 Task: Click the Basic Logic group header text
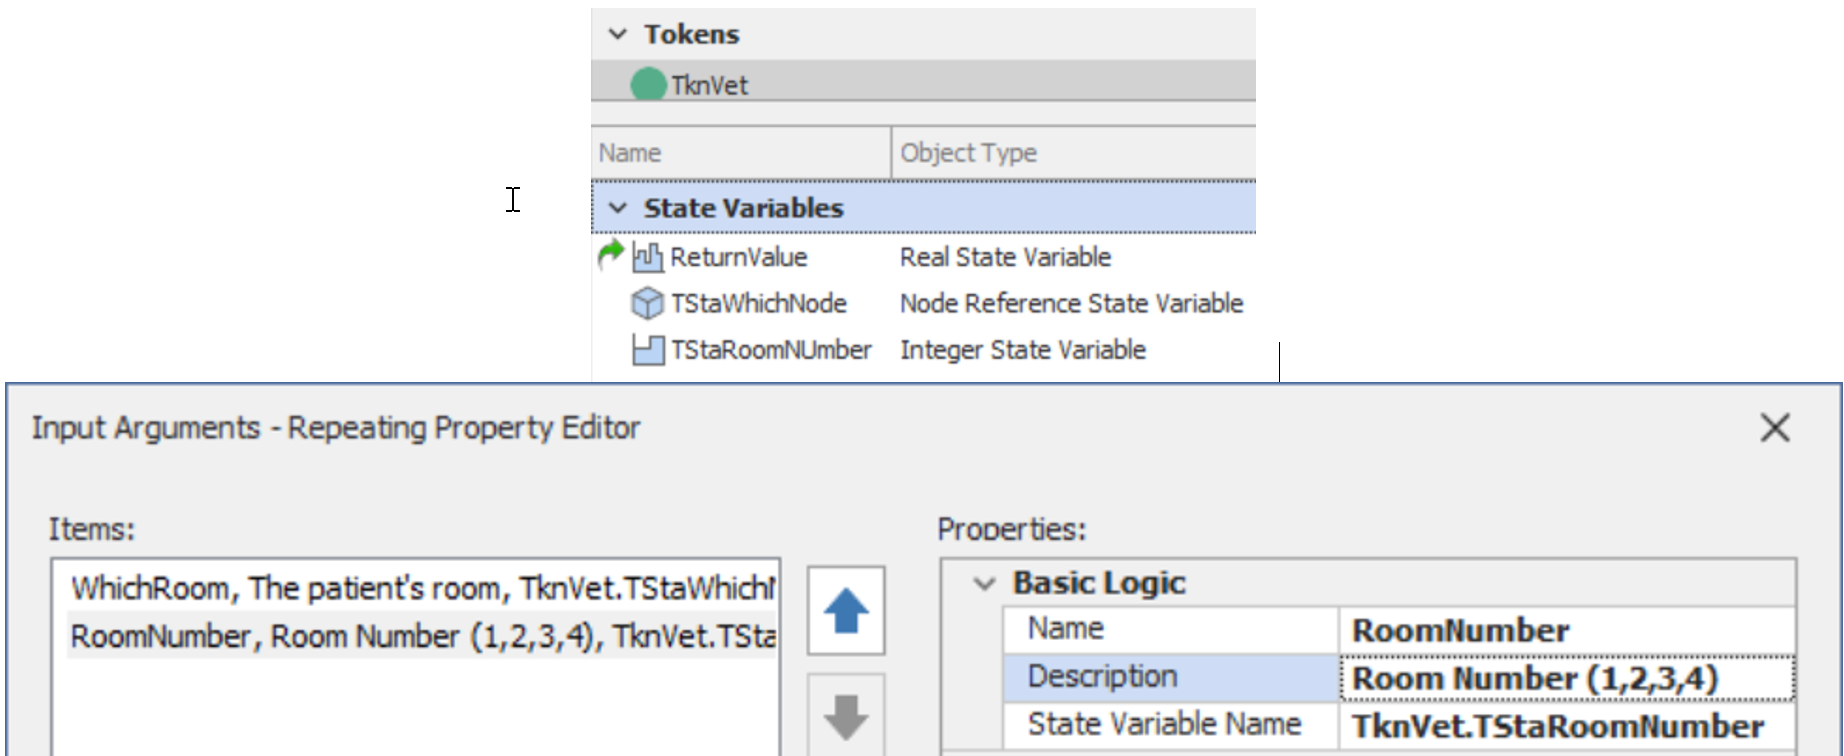[x=1099, y=583]
